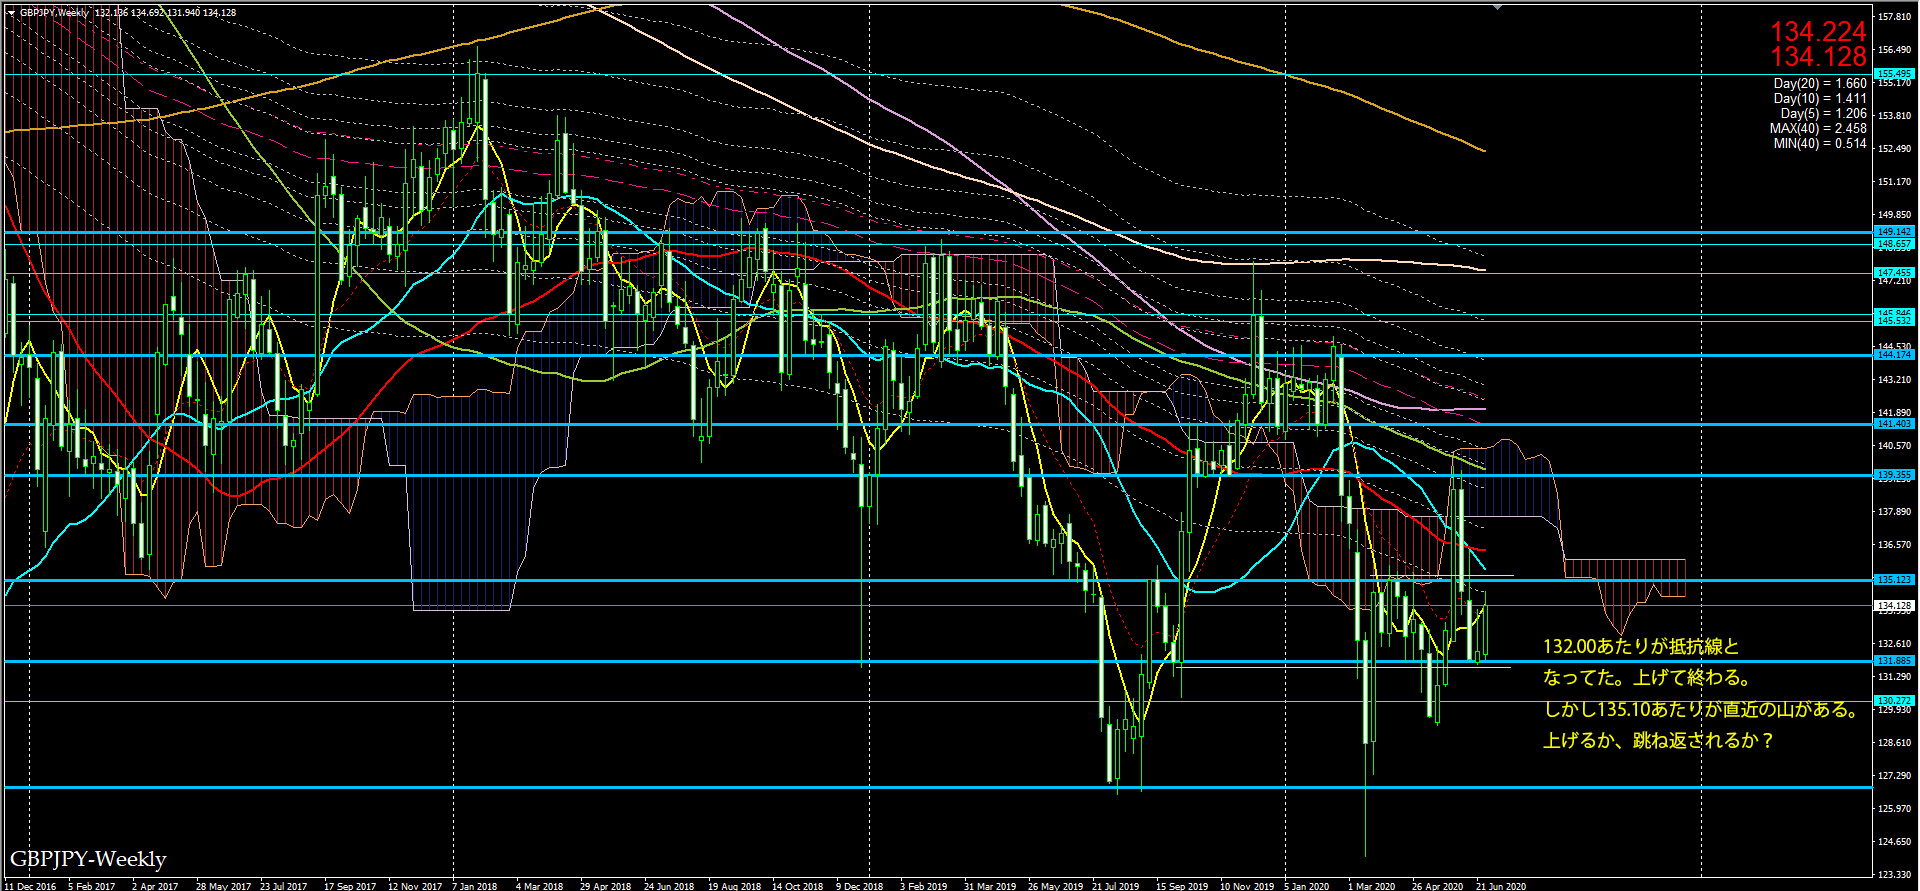The height and width of the screenshot is (891, 1920).
Task: Click the 7 Jan 2018 date label
Action: click(x=475, y=886)
